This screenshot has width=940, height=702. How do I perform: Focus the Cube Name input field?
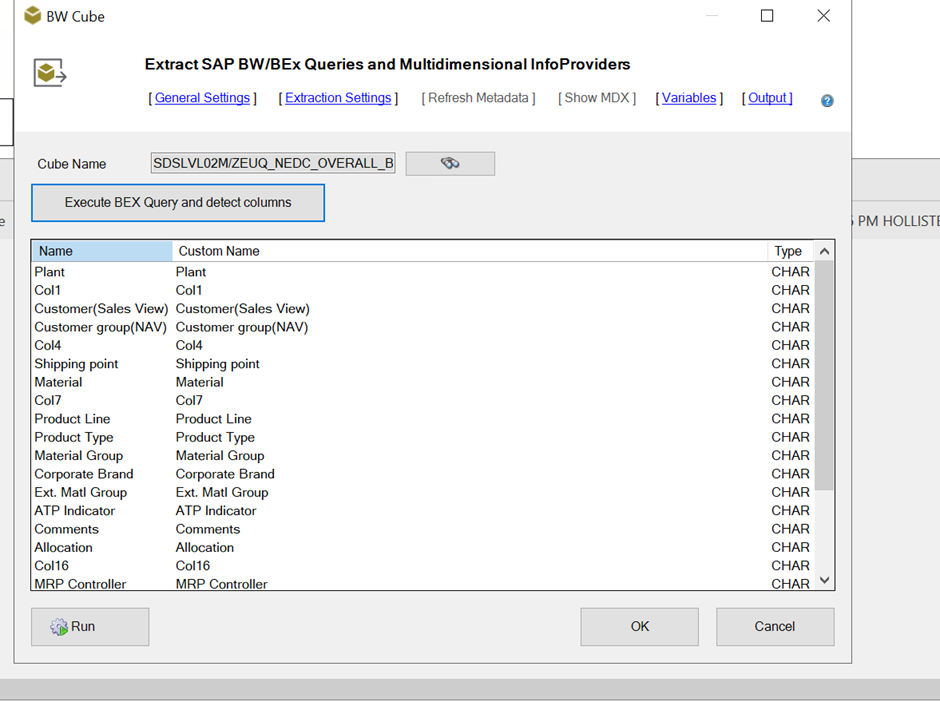tap(273, 163)
